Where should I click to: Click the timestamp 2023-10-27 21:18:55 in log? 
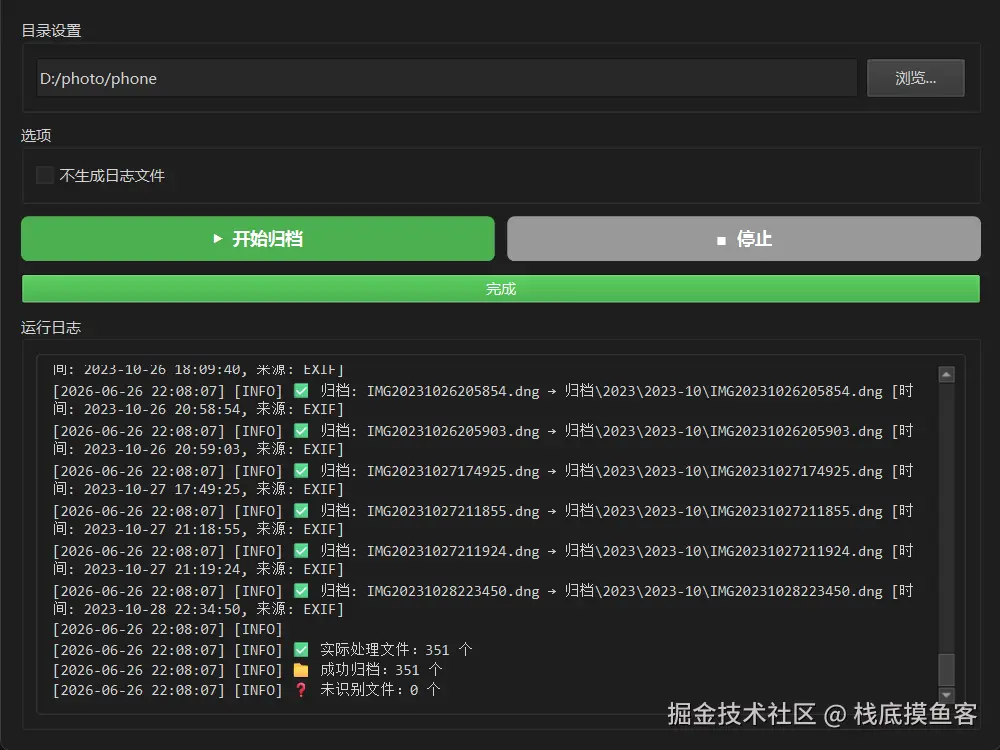pyautogui.click(x=162, y=529)
